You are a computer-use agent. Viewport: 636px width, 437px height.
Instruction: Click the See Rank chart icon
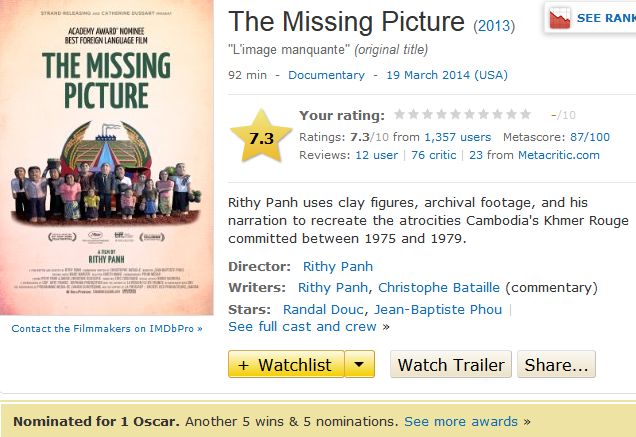[x=560, y=18]
